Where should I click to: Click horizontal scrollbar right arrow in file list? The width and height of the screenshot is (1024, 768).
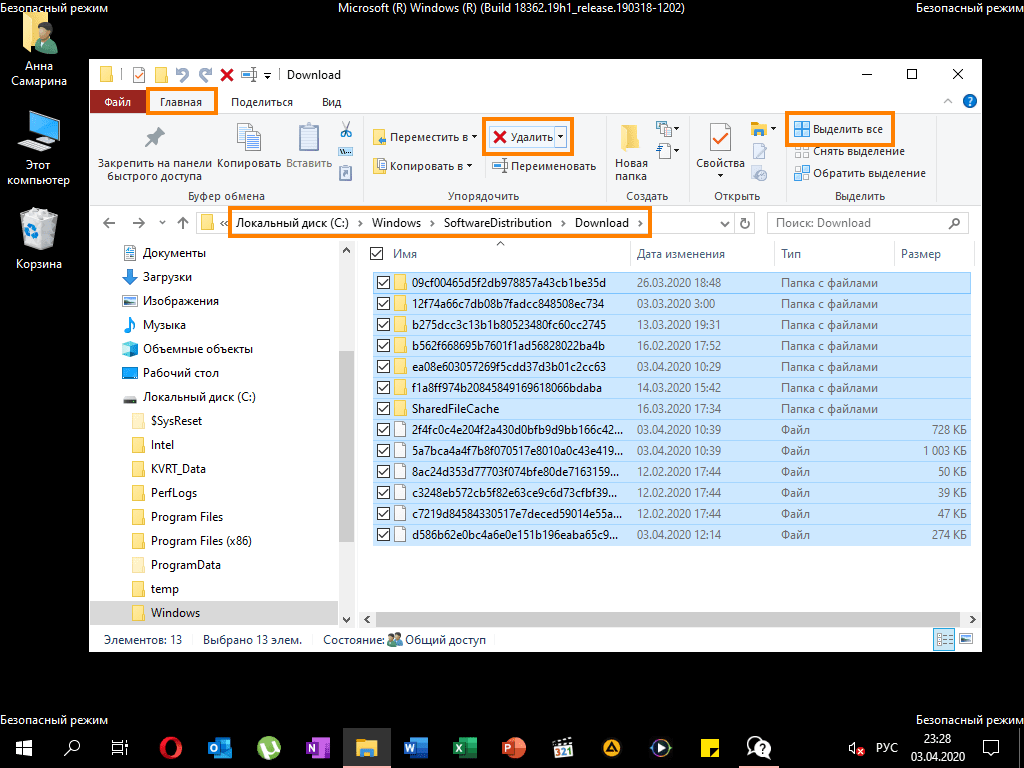tap(972, 619)
